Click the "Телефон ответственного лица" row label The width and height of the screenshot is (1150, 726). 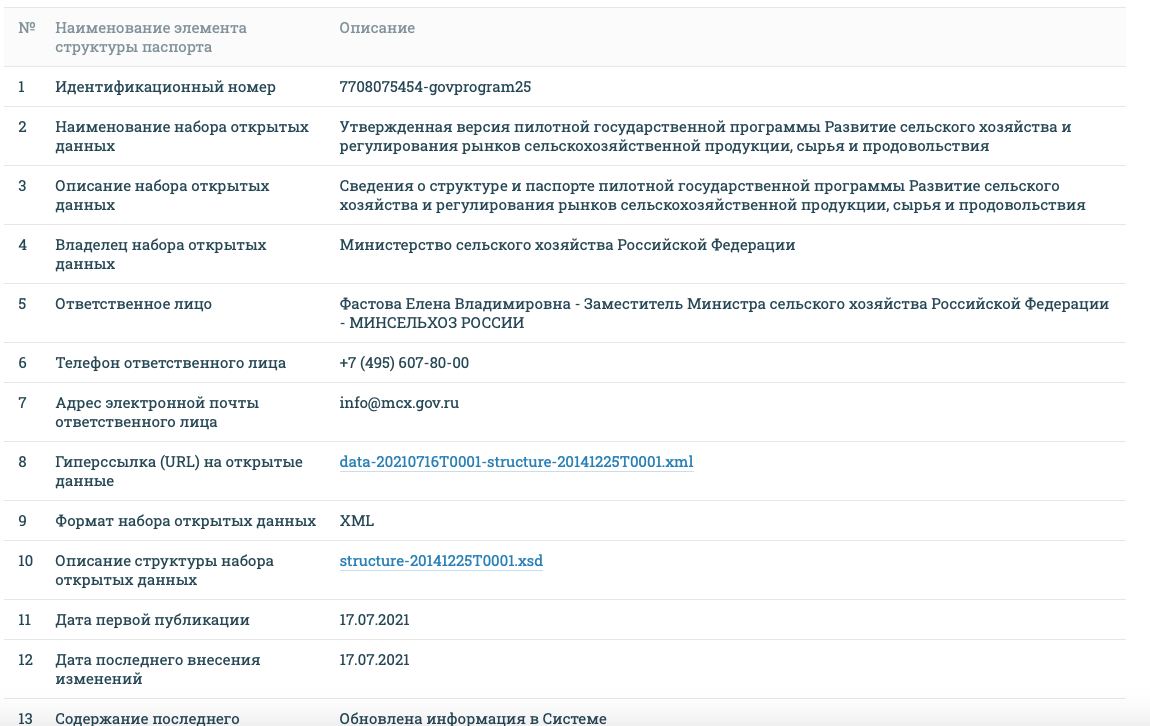pyautogui.click(x=170, y=363)
